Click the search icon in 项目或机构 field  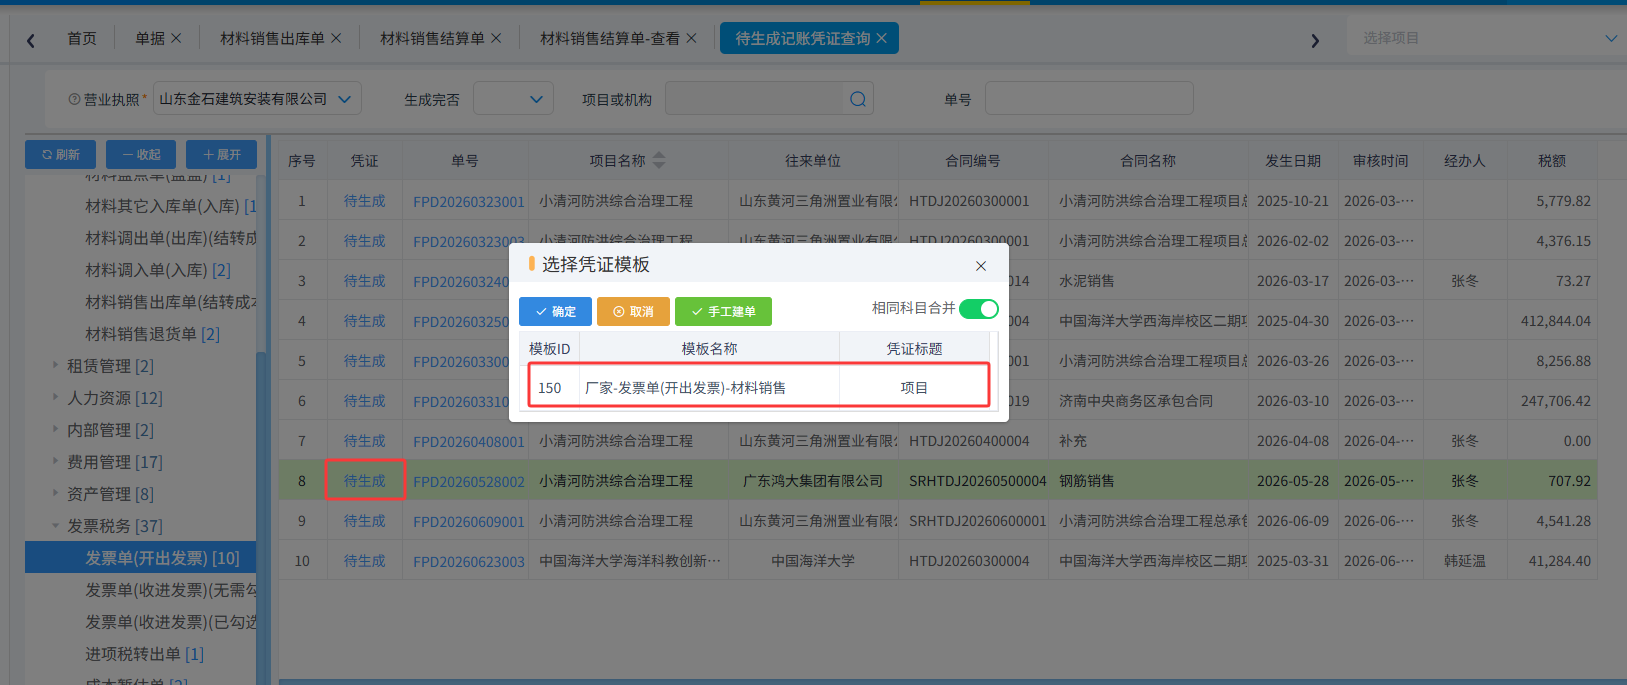858,99
